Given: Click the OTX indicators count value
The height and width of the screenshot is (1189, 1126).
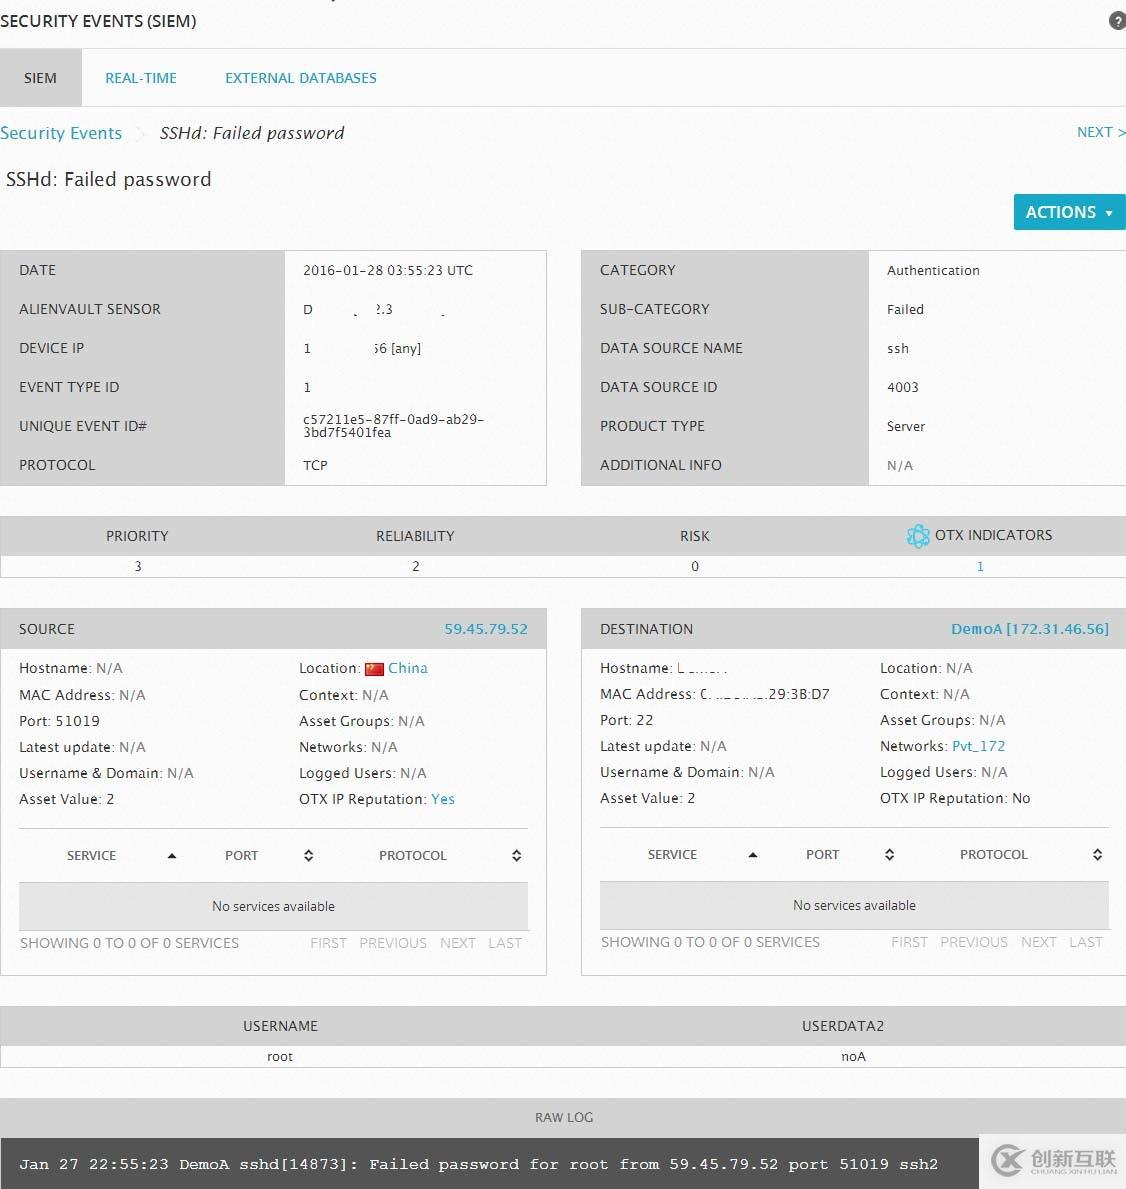Looking at the screenshot, I should 980,566.
